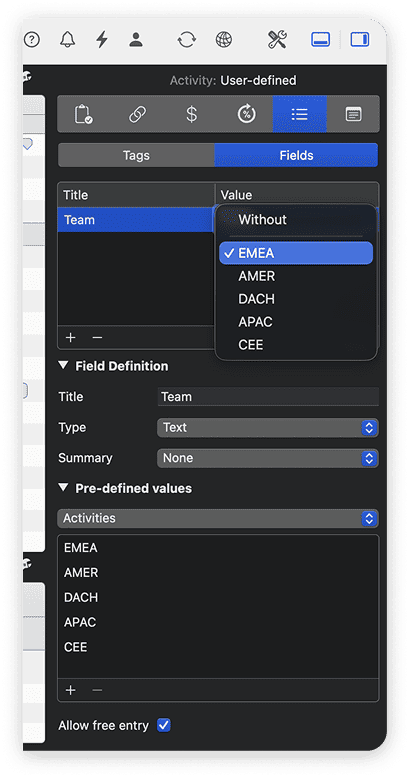Open the dollar sign cost tab
This screenshot has height=778, width=410.
[192, 114]
